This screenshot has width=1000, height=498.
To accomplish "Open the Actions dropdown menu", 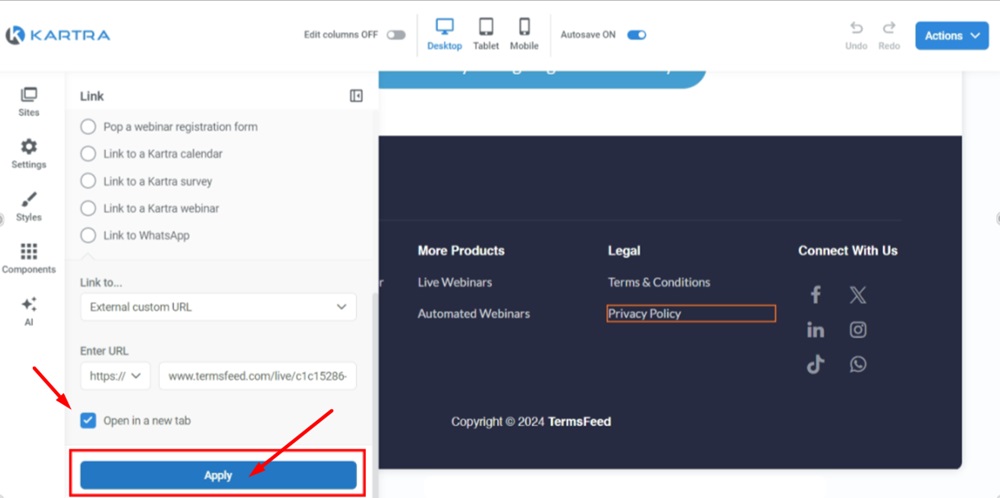I will coord(952,36).
